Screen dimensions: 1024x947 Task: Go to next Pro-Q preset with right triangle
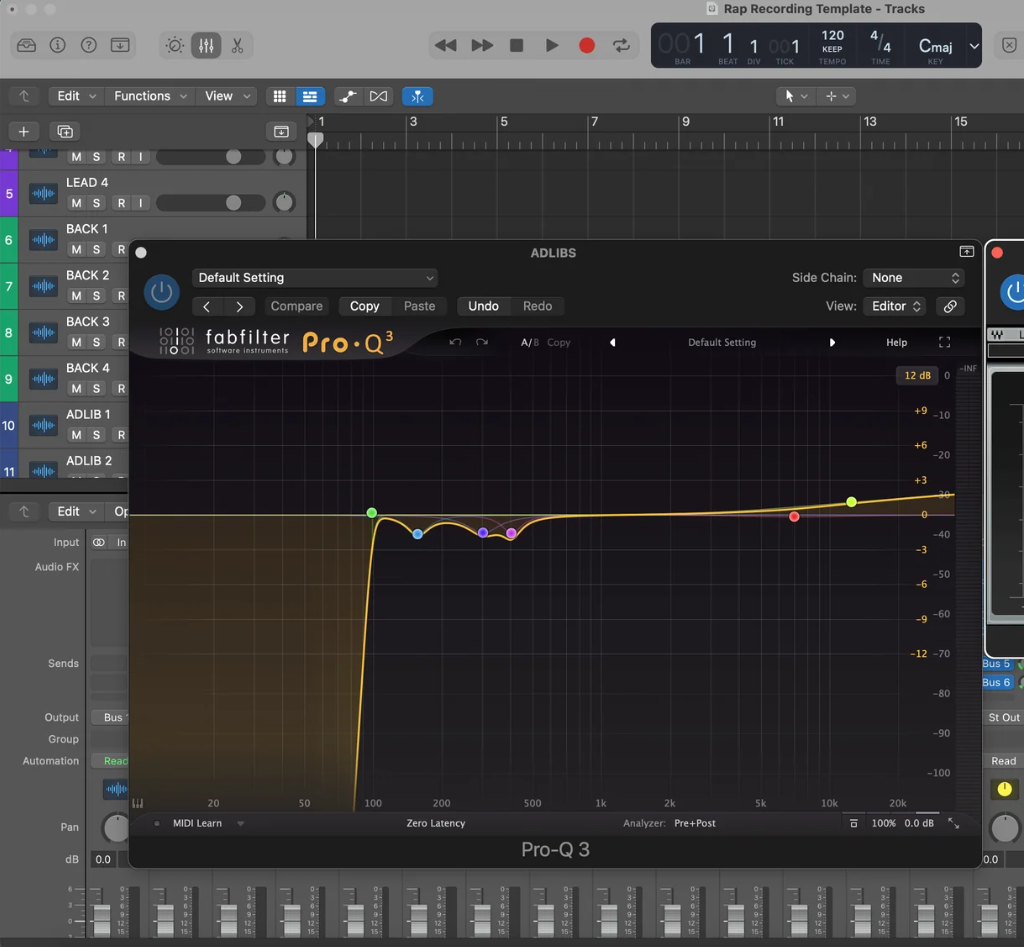[x=832, y=342]
